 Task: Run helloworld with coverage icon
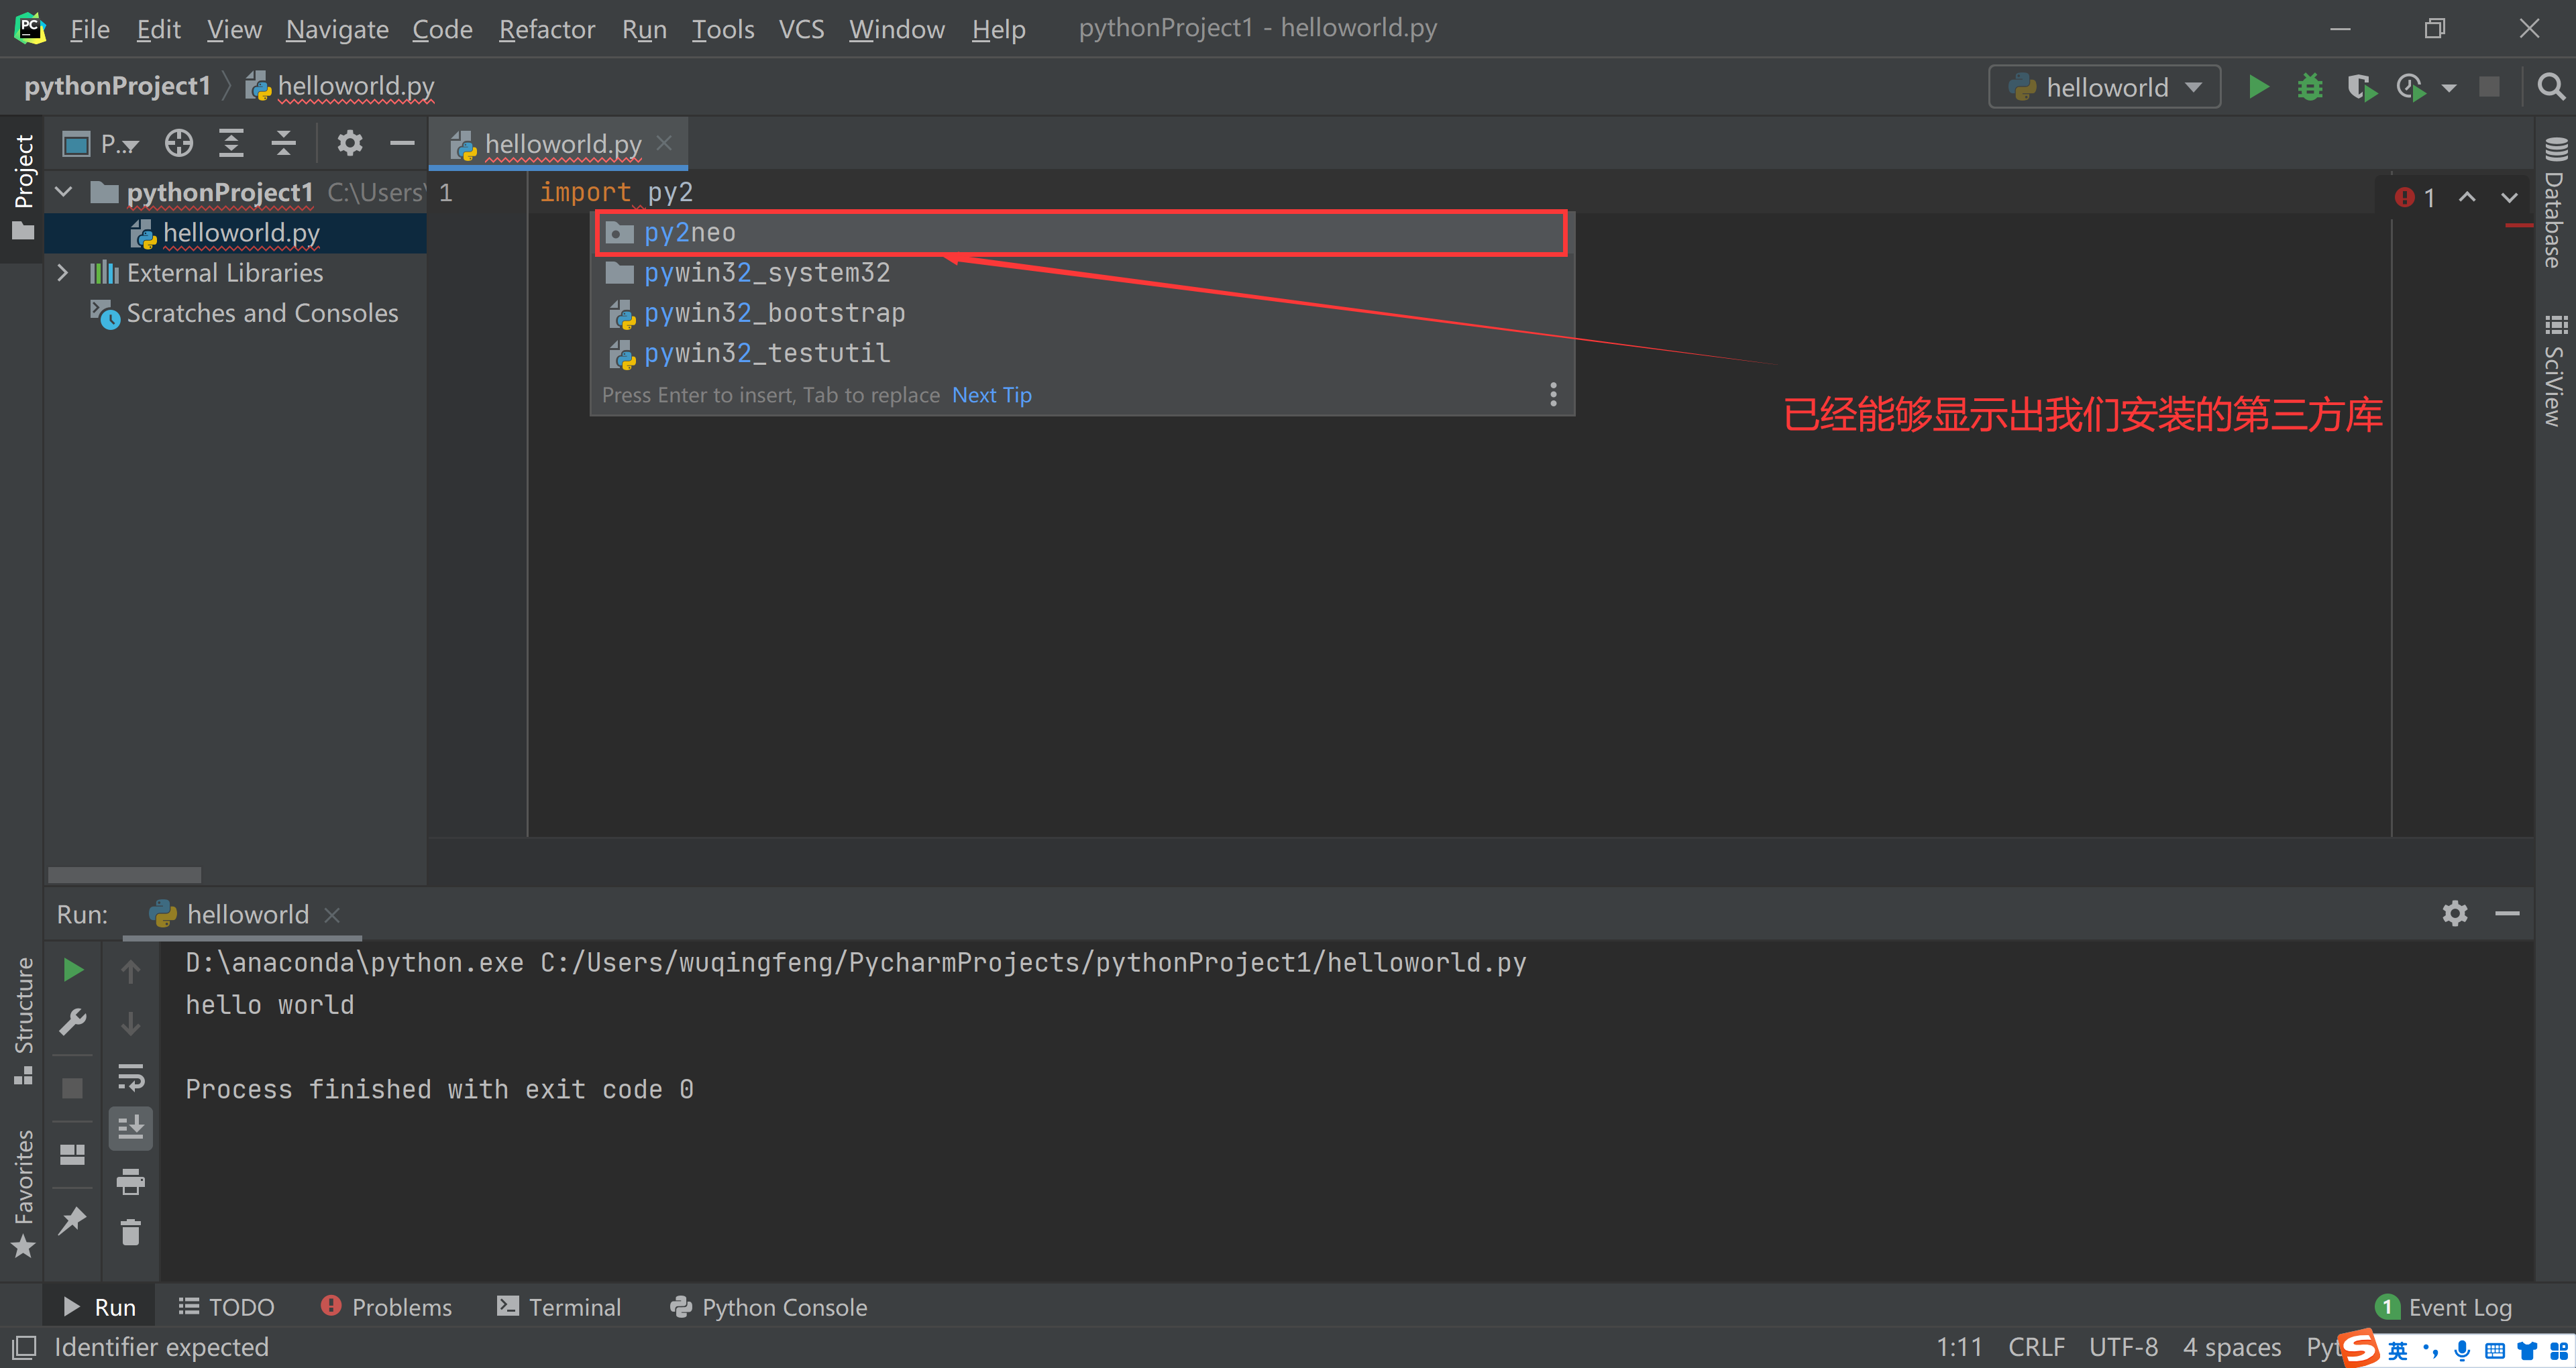point(2361,87)
